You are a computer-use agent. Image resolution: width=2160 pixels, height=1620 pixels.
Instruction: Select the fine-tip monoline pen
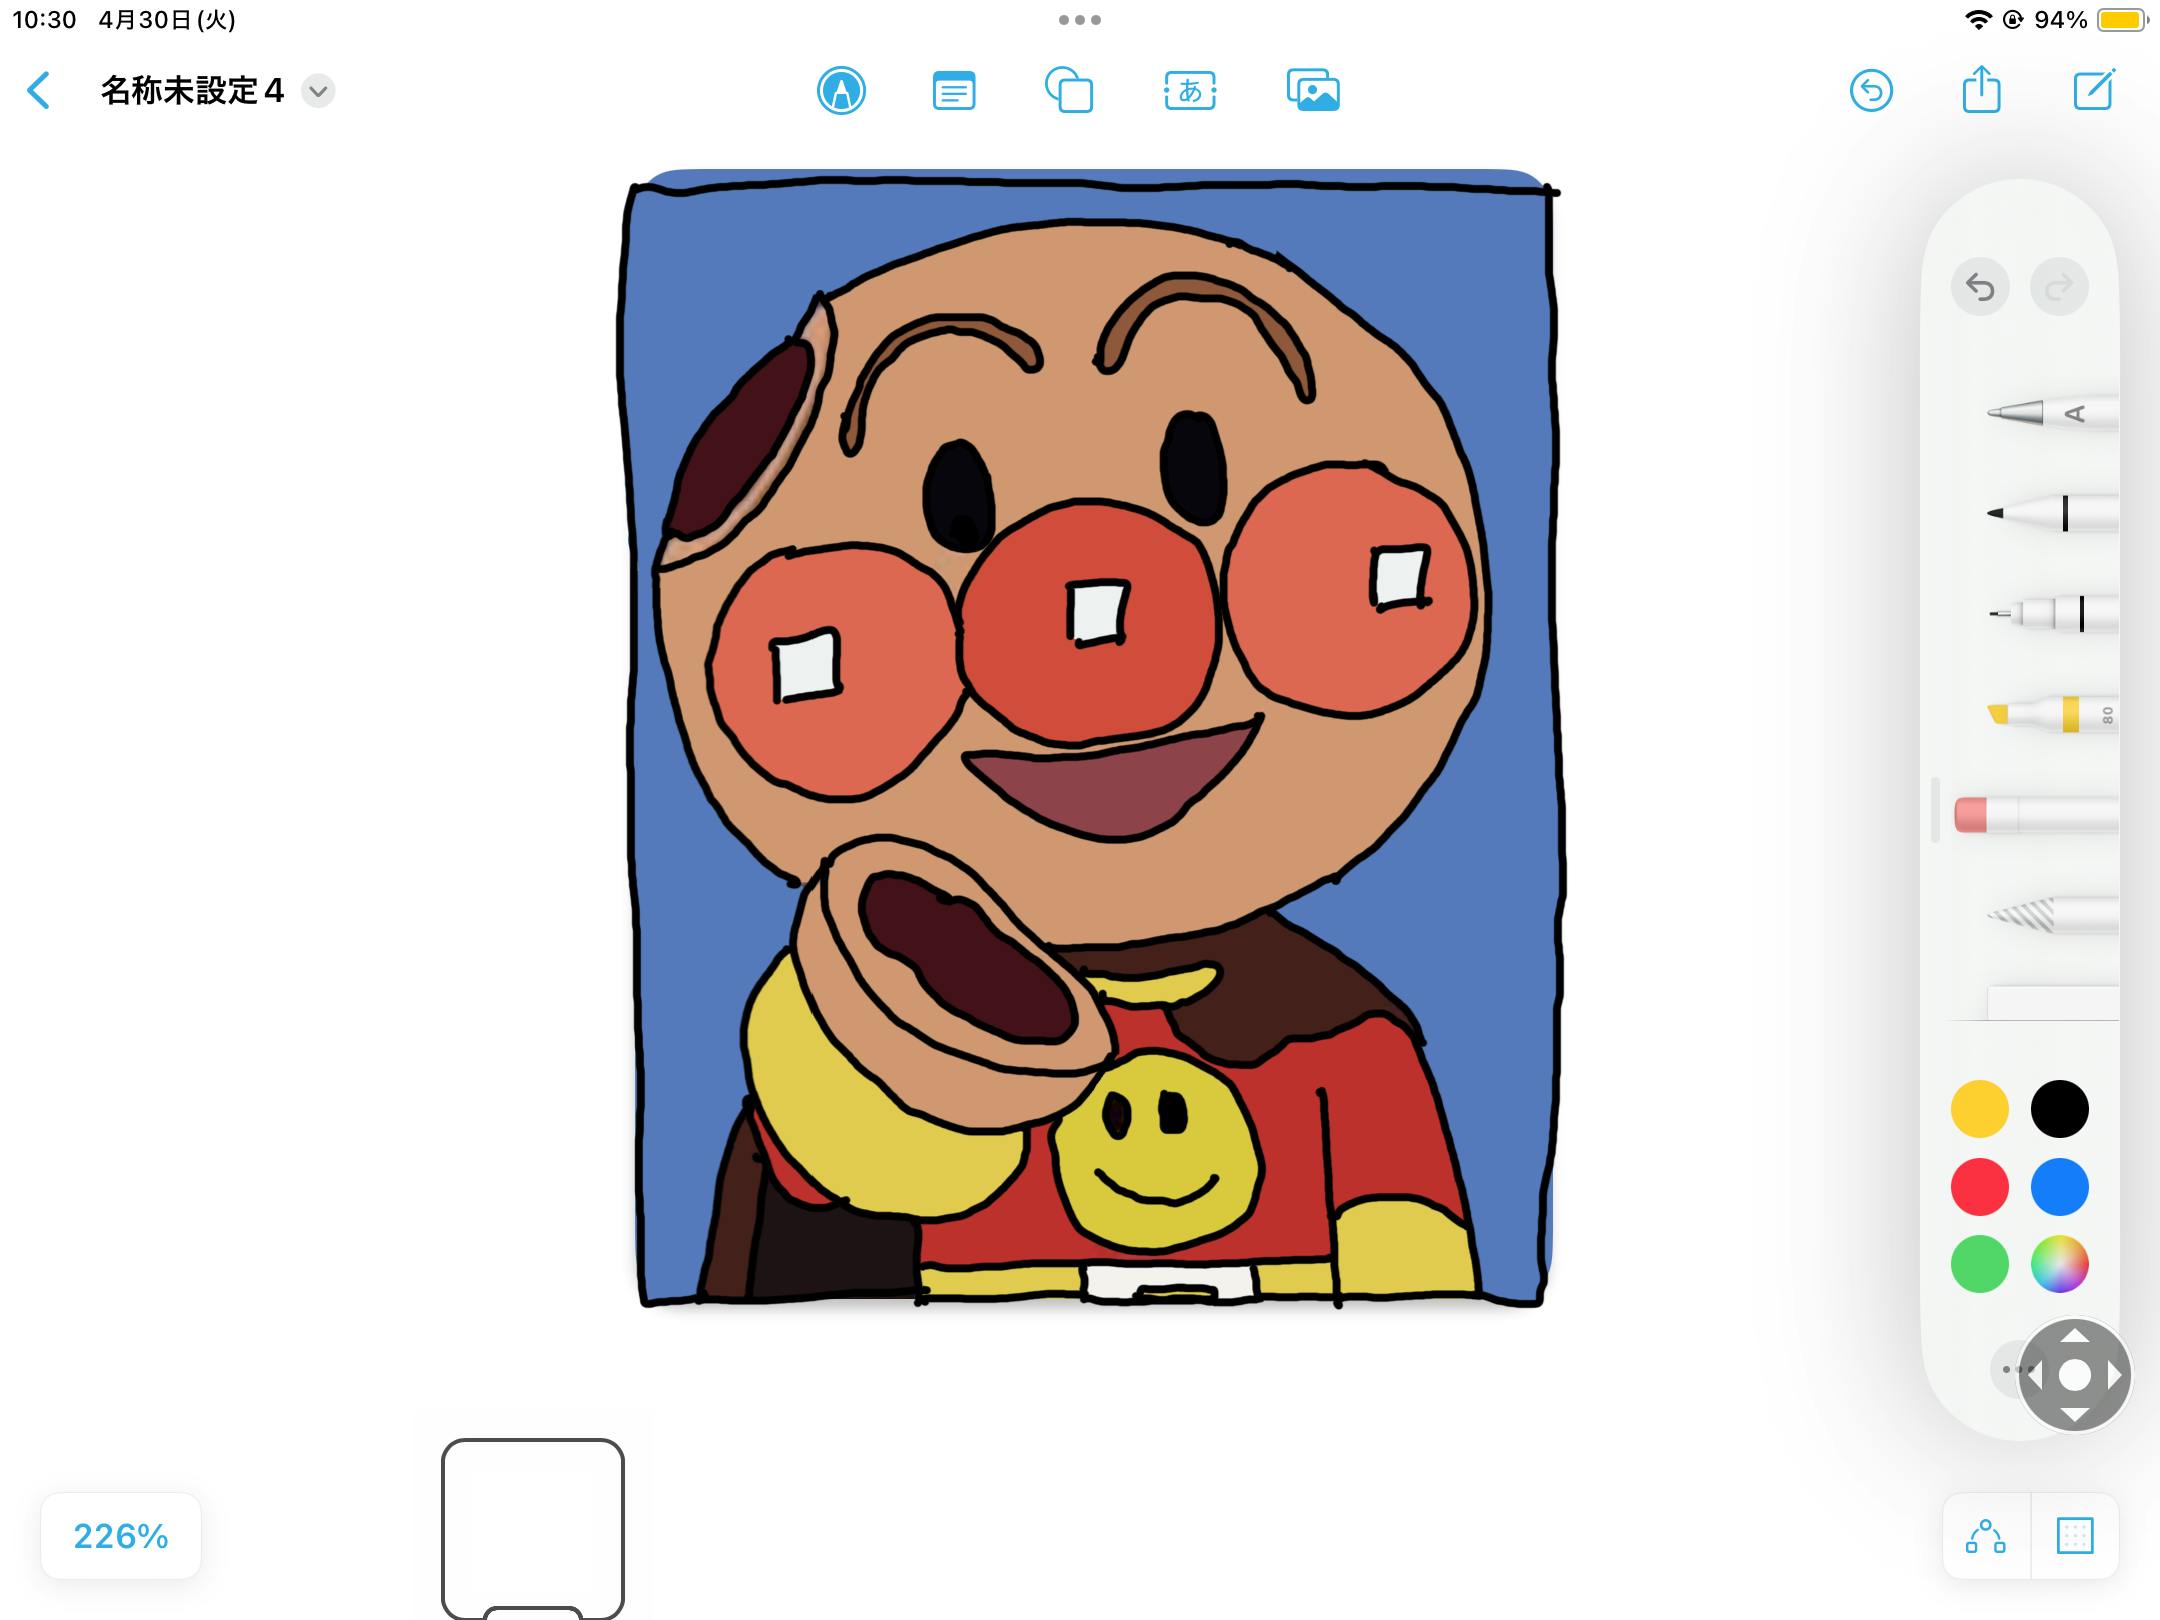[2050, 613]
